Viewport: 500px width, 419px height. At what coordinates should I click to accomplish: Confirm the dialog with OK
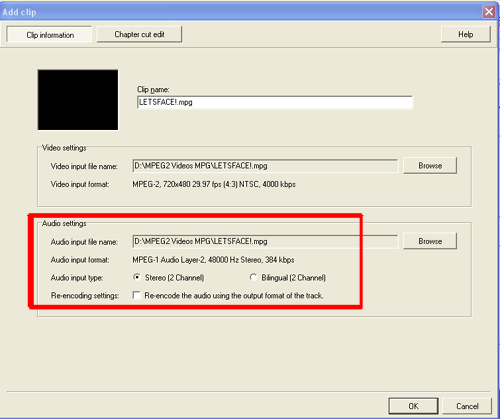pyautogui.click(x=413, y=406)
